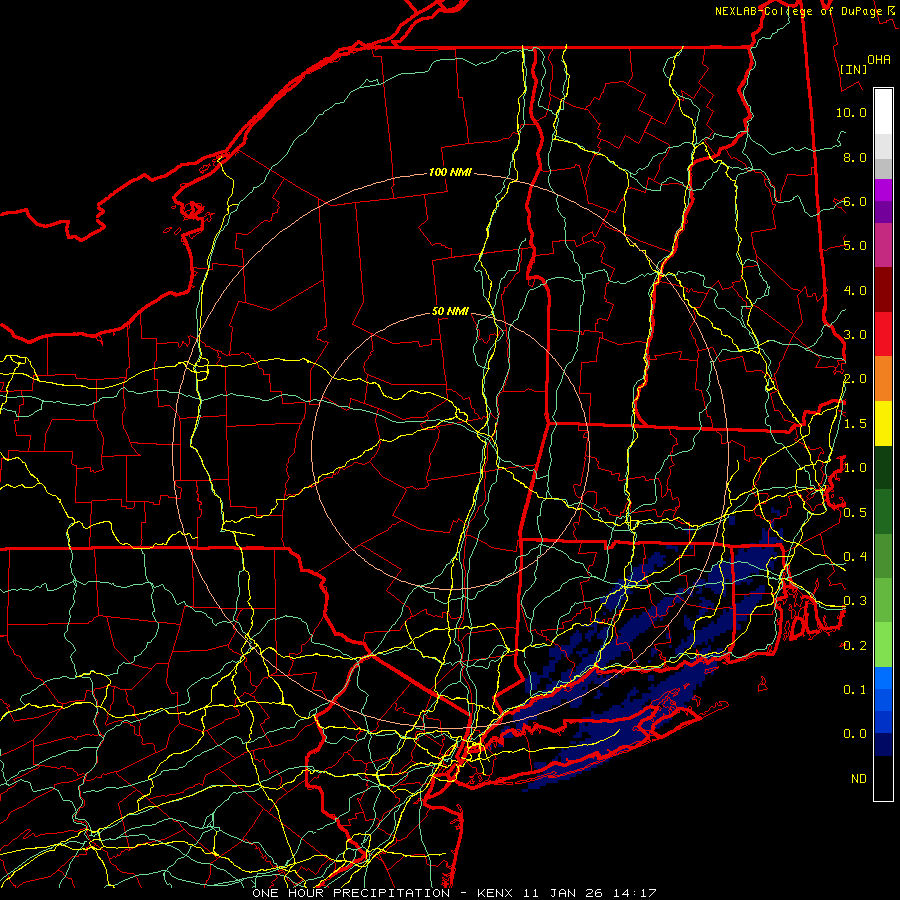Click the white 10.0 inch legend swatch
Viewport: 900px width, 900px height.
883,112
